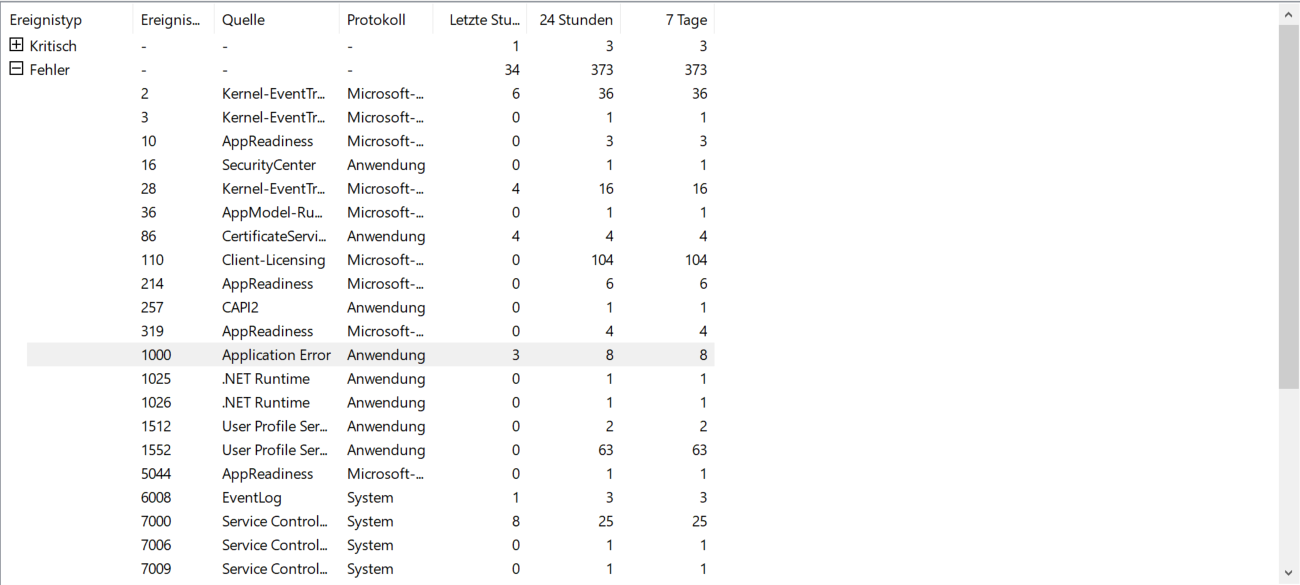Click the 24 Stunden column header
Image resolution: width=1300 pixels, height=585 pixels.
575,20
